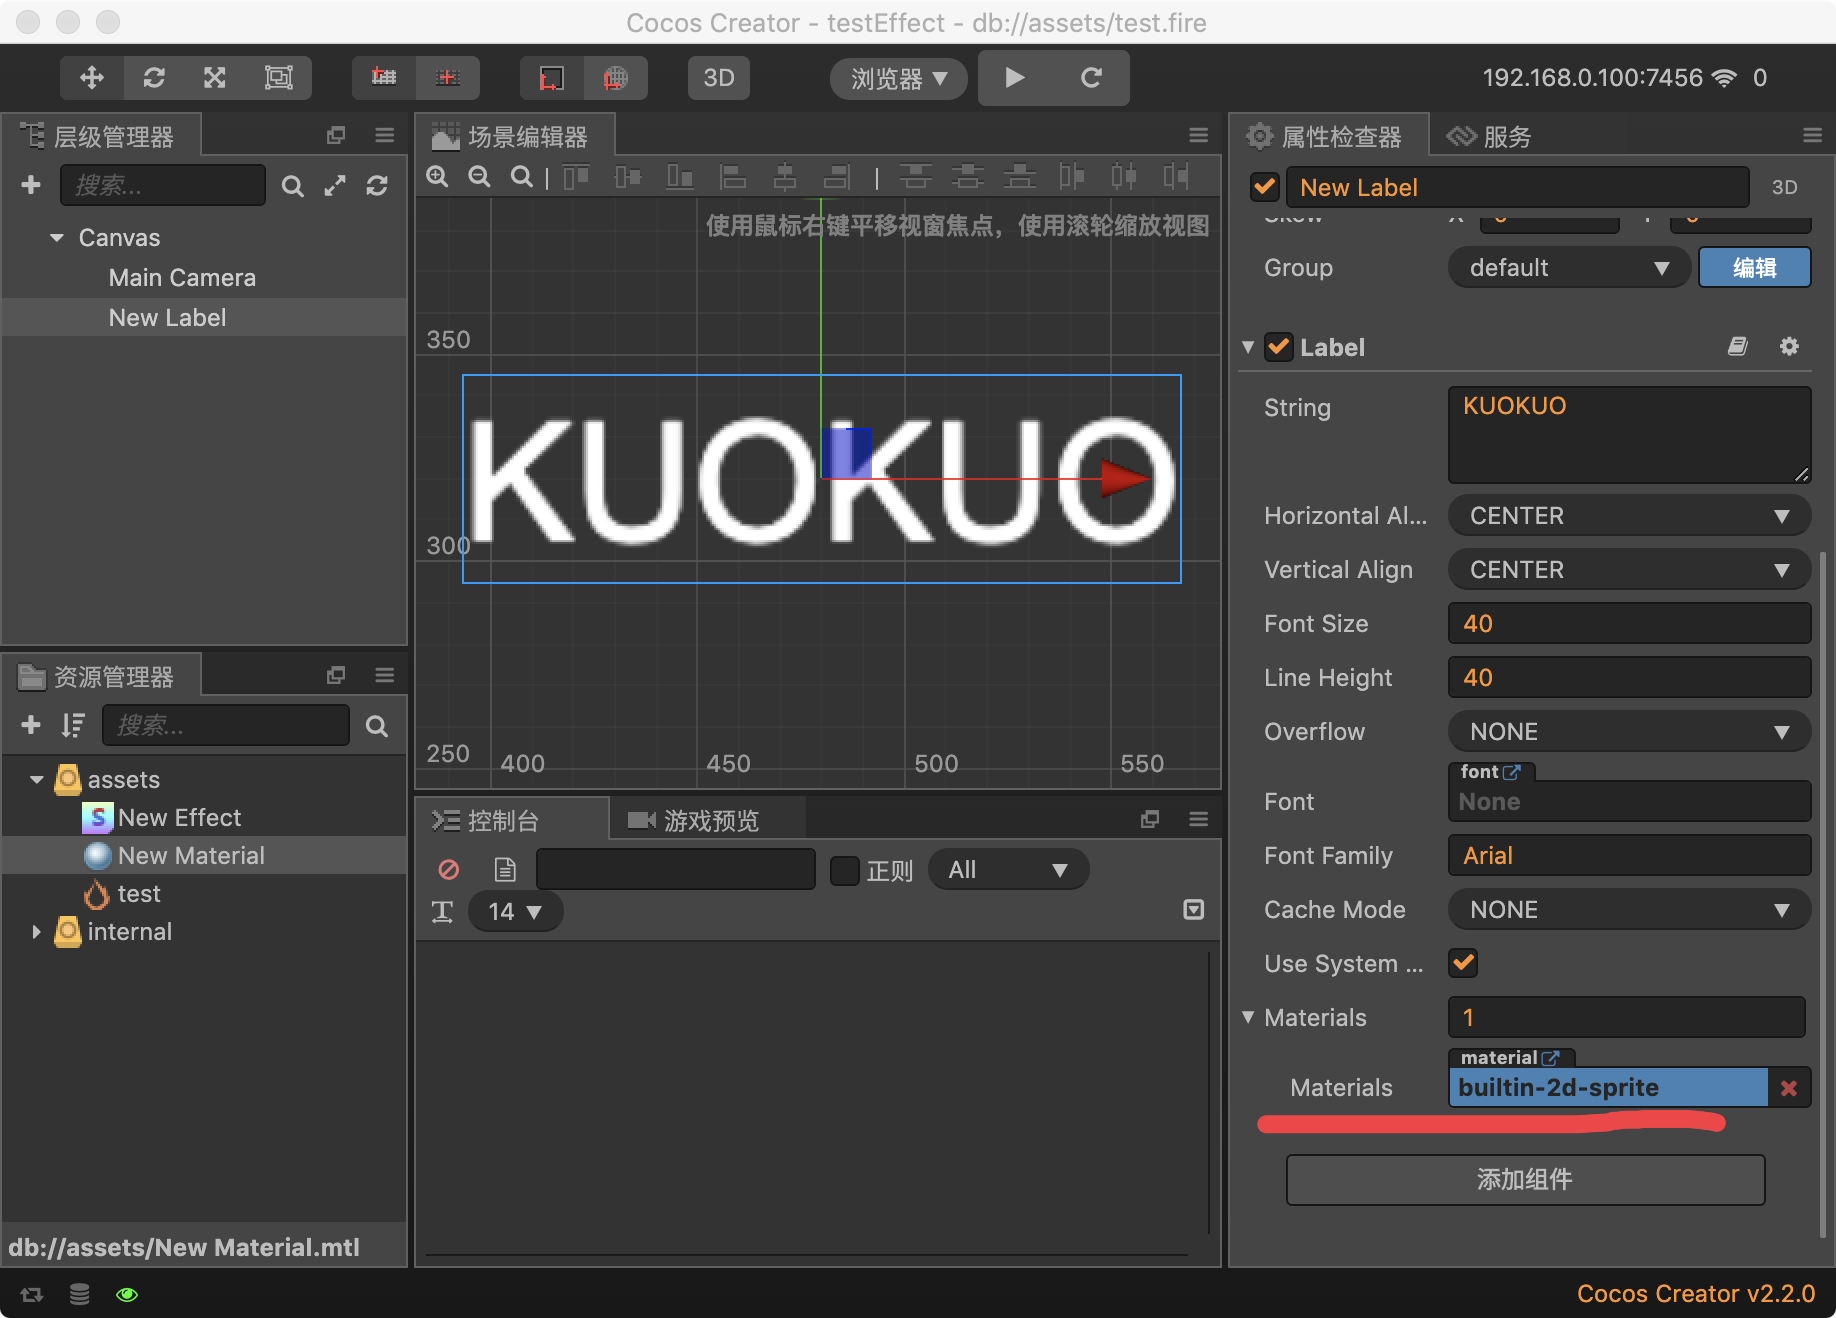Collapse the Canvas node tree

(57, 238)
